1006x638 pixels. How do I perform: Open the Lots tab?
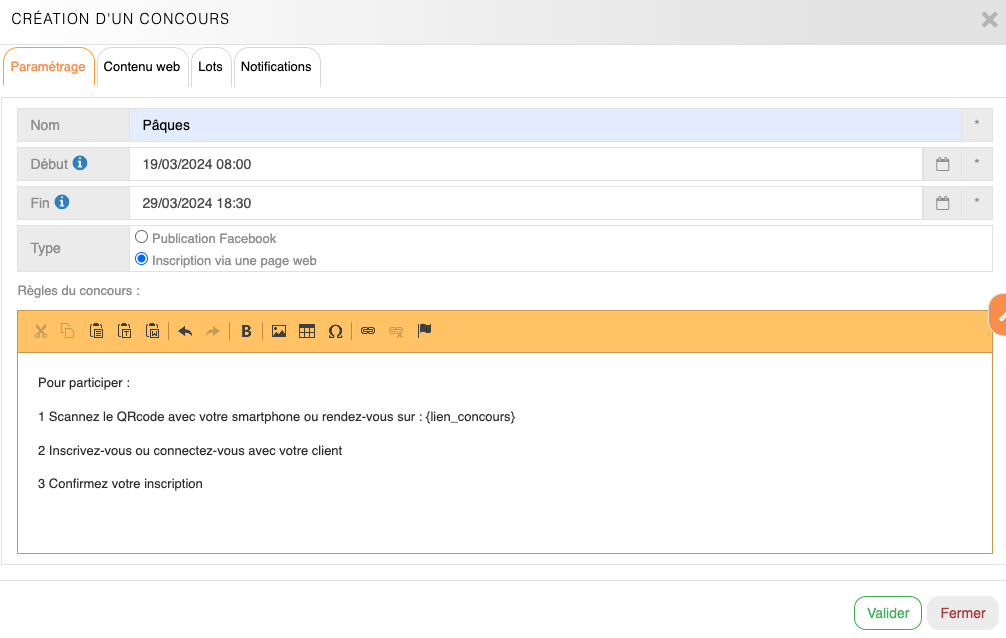(211, 67)
